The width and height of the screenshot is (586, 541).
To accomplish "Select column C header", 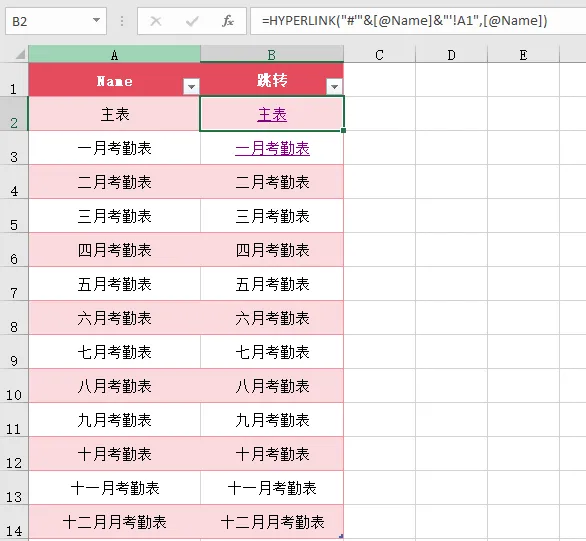I will pyautogui.click(x=379, y=54).
